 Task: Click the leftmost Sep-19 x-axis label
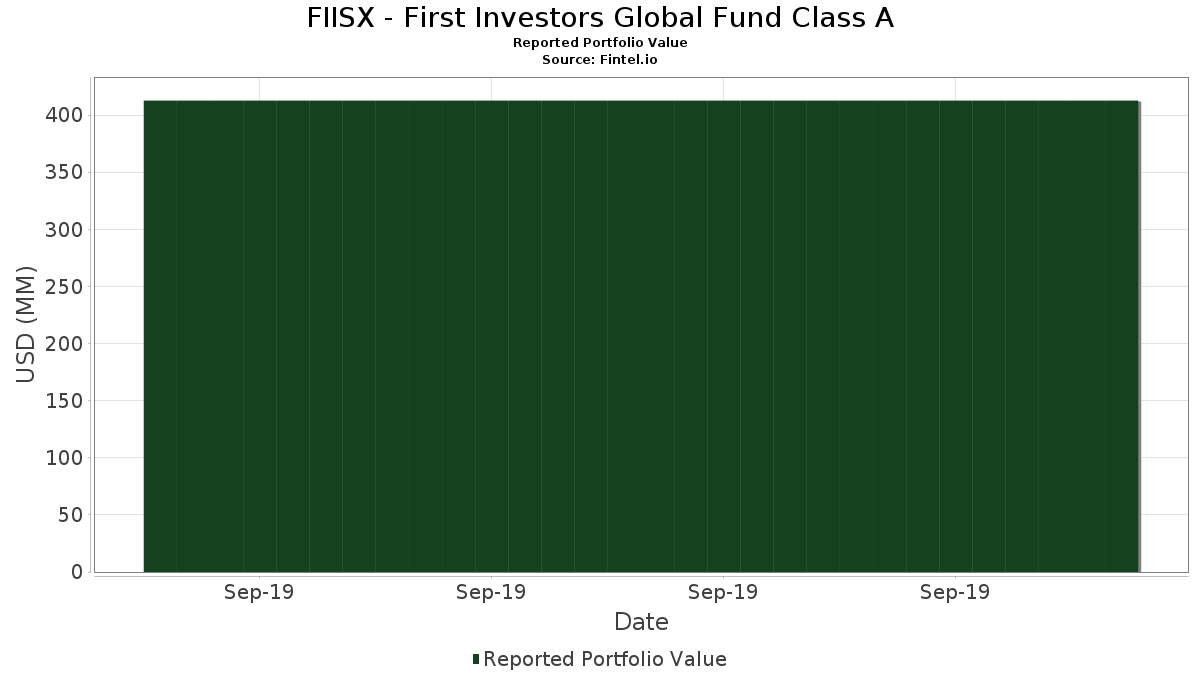[258, 593]
